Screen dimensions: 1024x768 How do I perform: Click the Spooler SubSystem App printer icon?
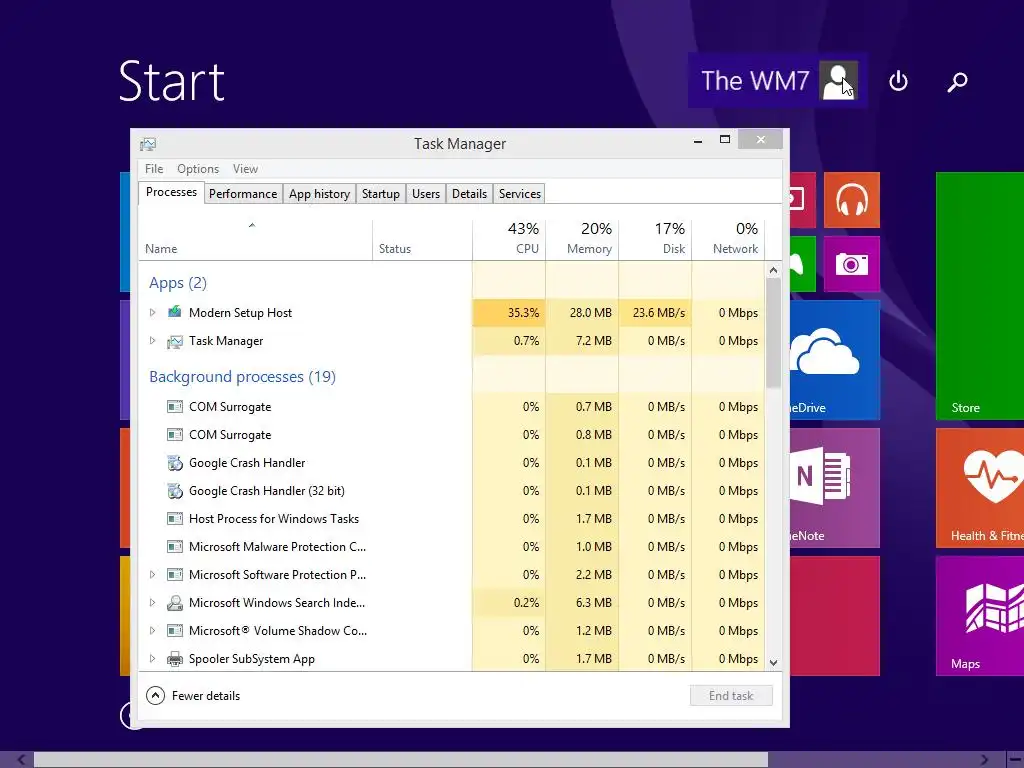[x=174, y=658]
